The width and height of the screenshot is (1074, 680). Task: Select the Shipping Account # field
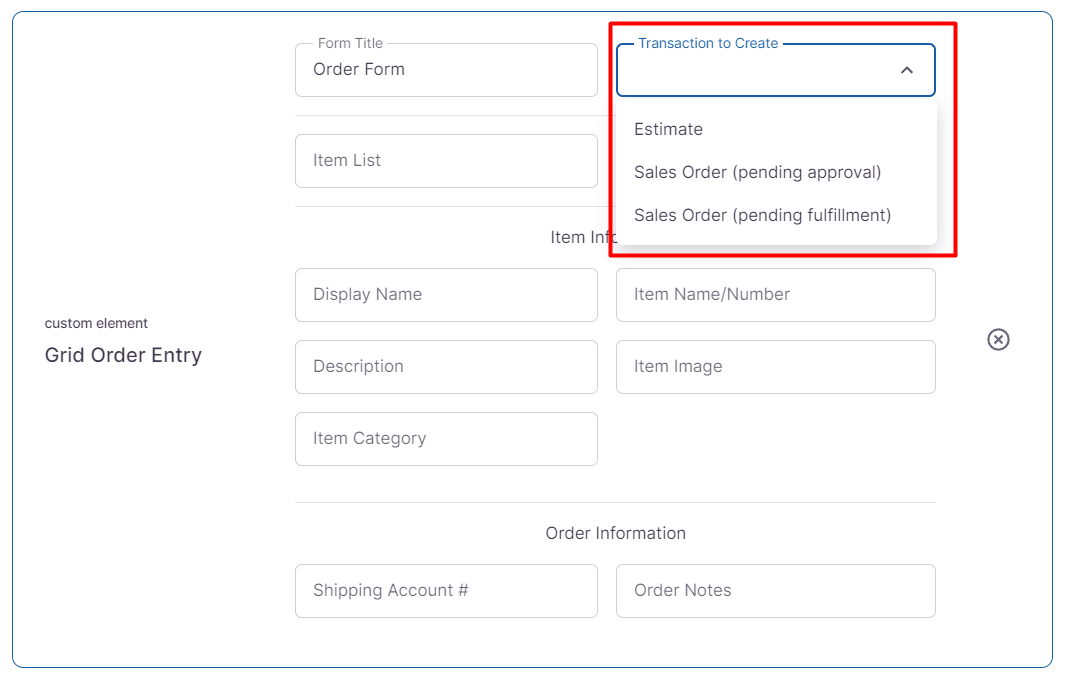tap(446, 591)
